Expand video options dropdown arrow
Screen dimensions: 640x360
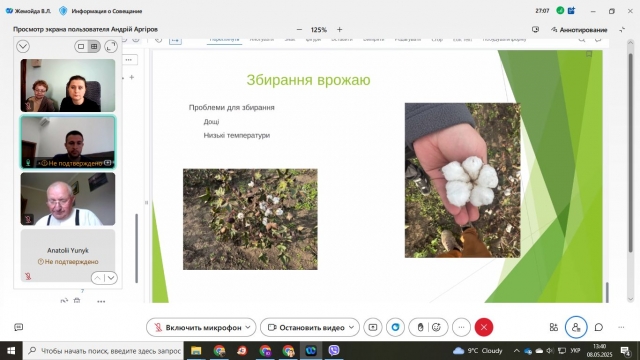point(351,327)
